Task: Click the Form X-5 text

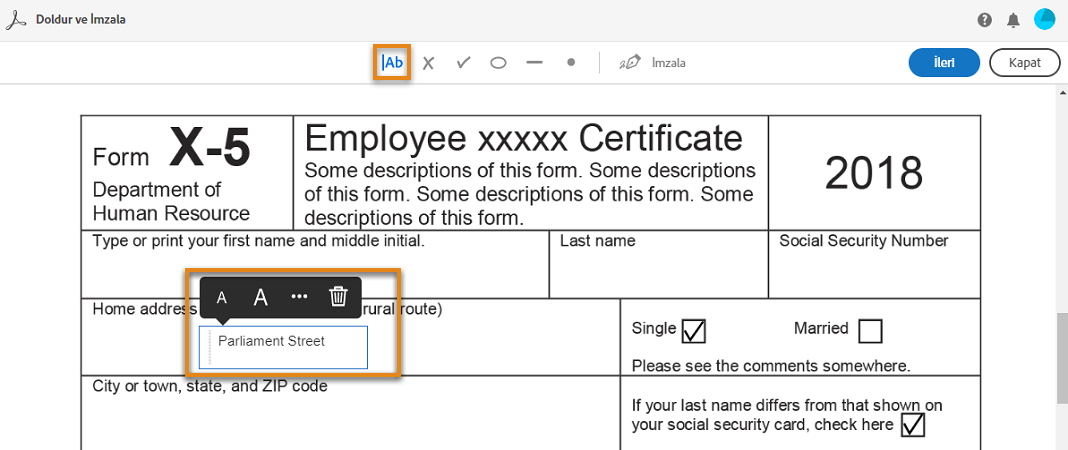Action: pyautogui.click(x=172, y=148)
